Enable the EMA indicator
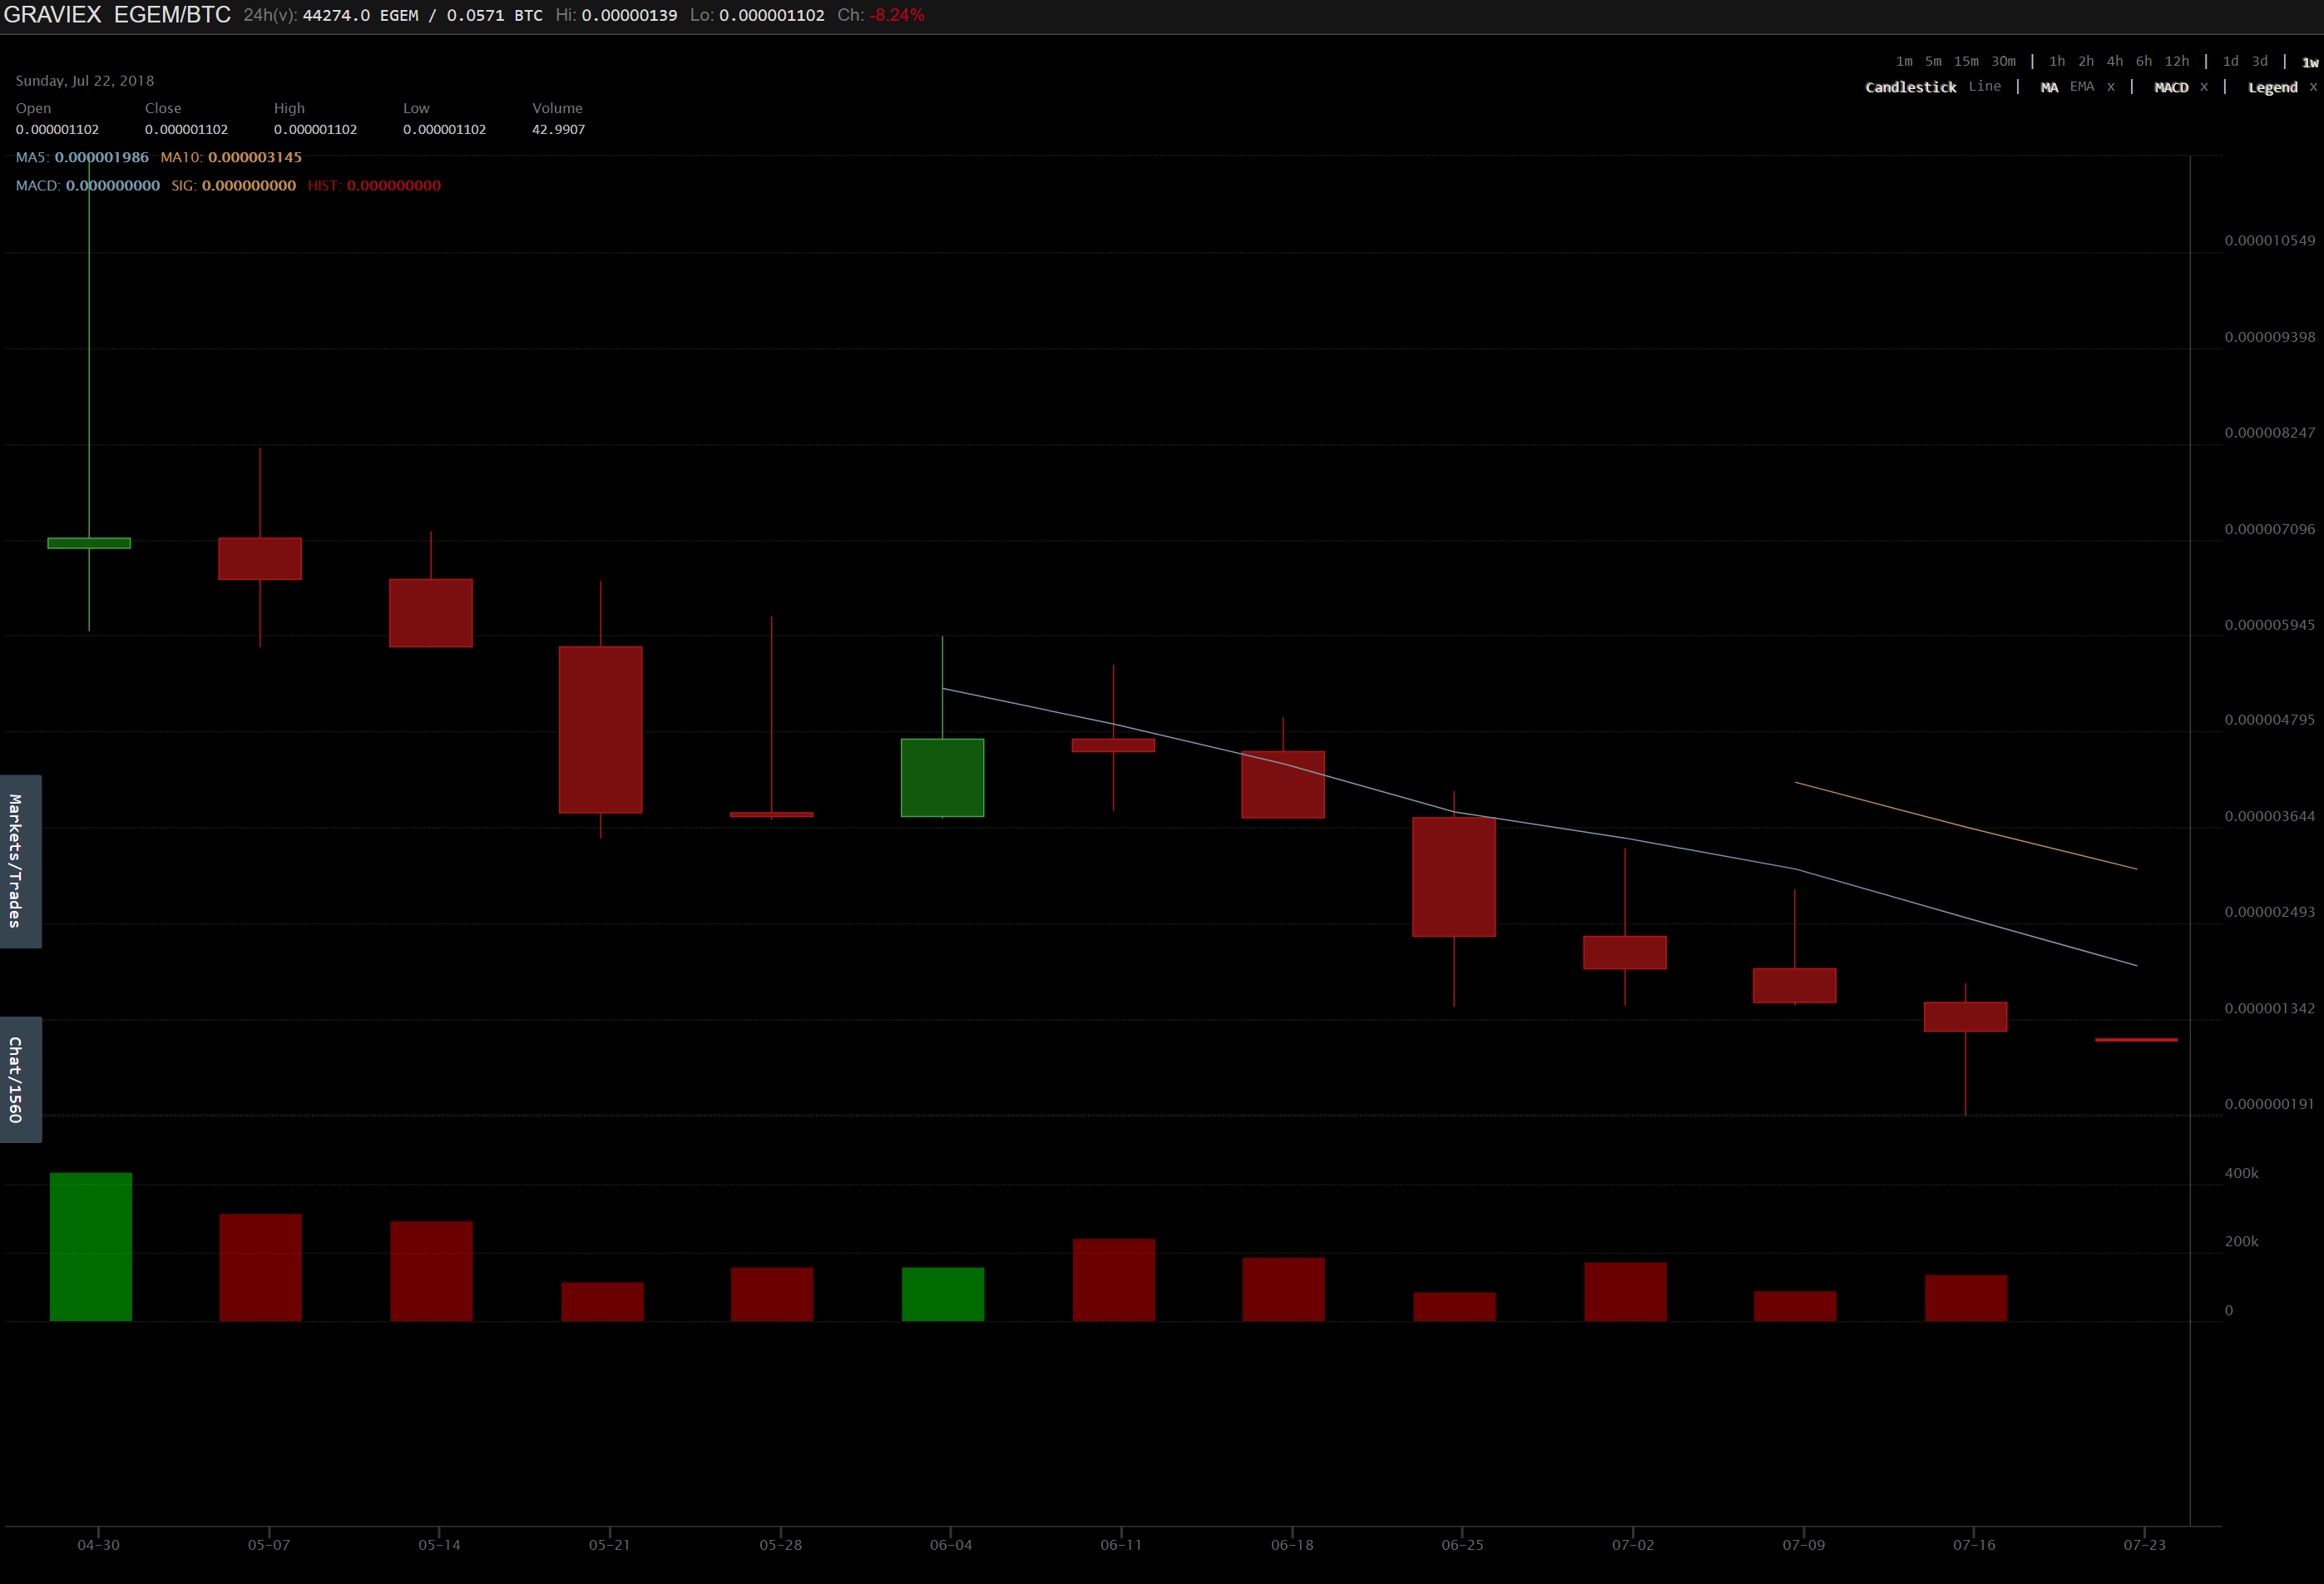Screen dimensions: 2324x1584 point(2082,87)
